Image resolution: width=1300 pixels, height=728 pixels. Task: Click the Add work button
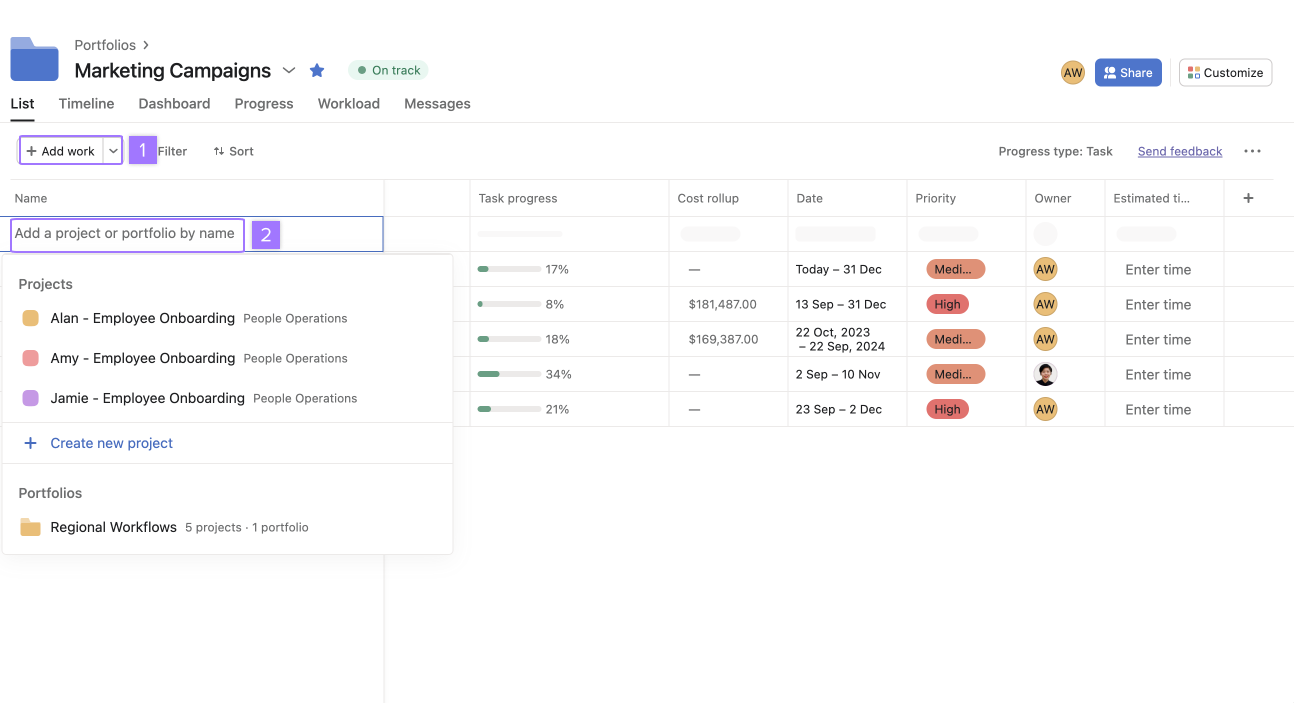[x=61, y=151]
